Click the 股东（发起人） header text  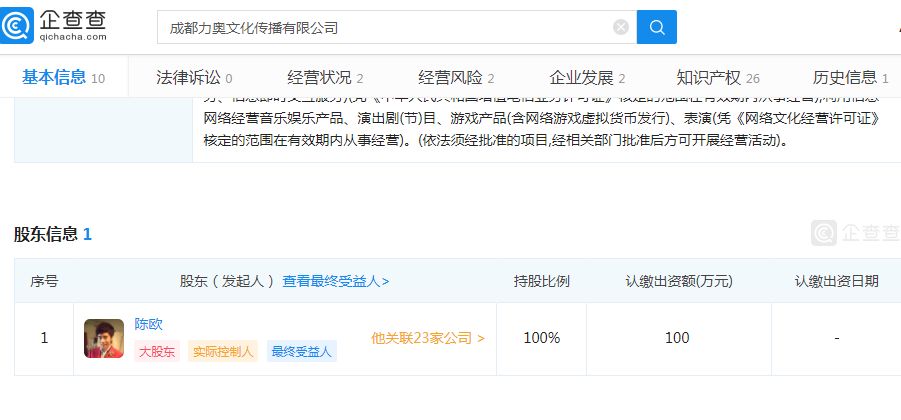(x=227, y=281)
